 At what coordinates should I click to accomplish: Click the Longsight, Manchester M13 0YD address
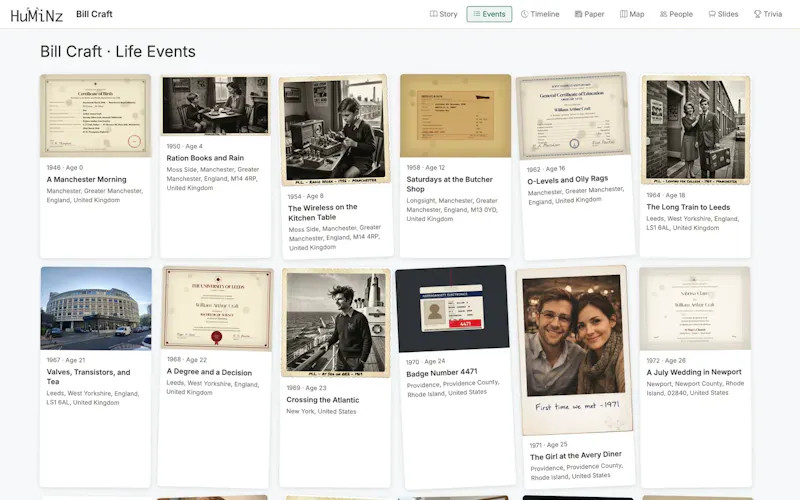[x=452, y=210]
